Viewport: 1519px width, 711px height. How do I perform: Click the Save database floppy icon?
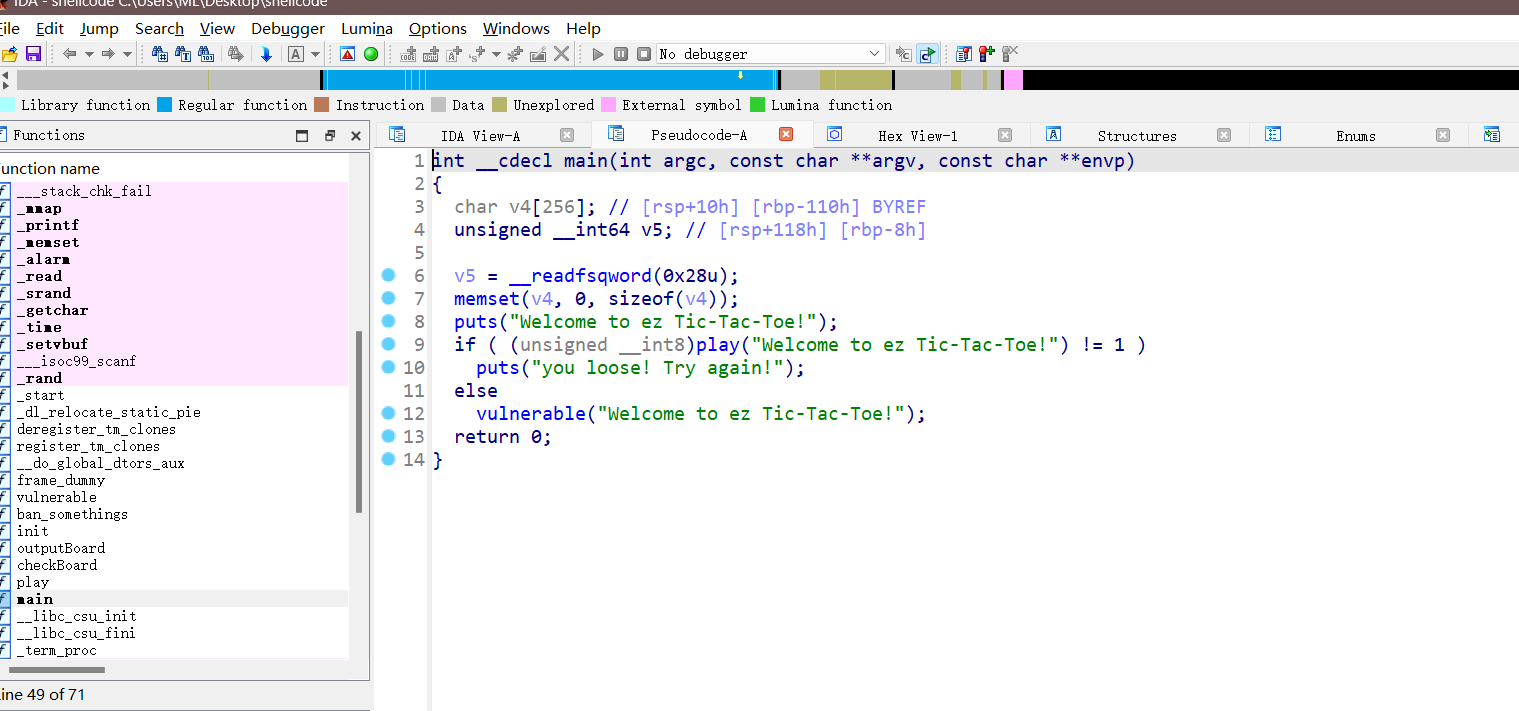[x=33, y=54]
